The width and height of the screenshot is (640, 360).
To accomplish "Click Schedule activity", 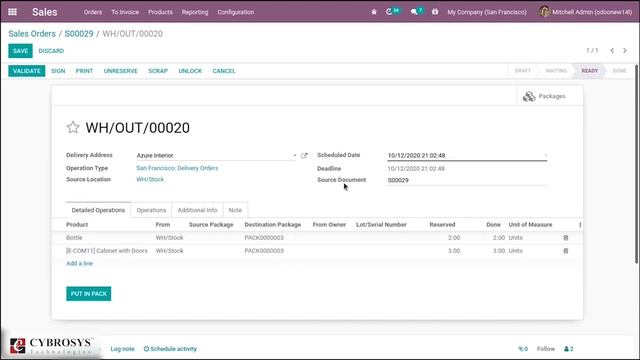I will 170,349.
